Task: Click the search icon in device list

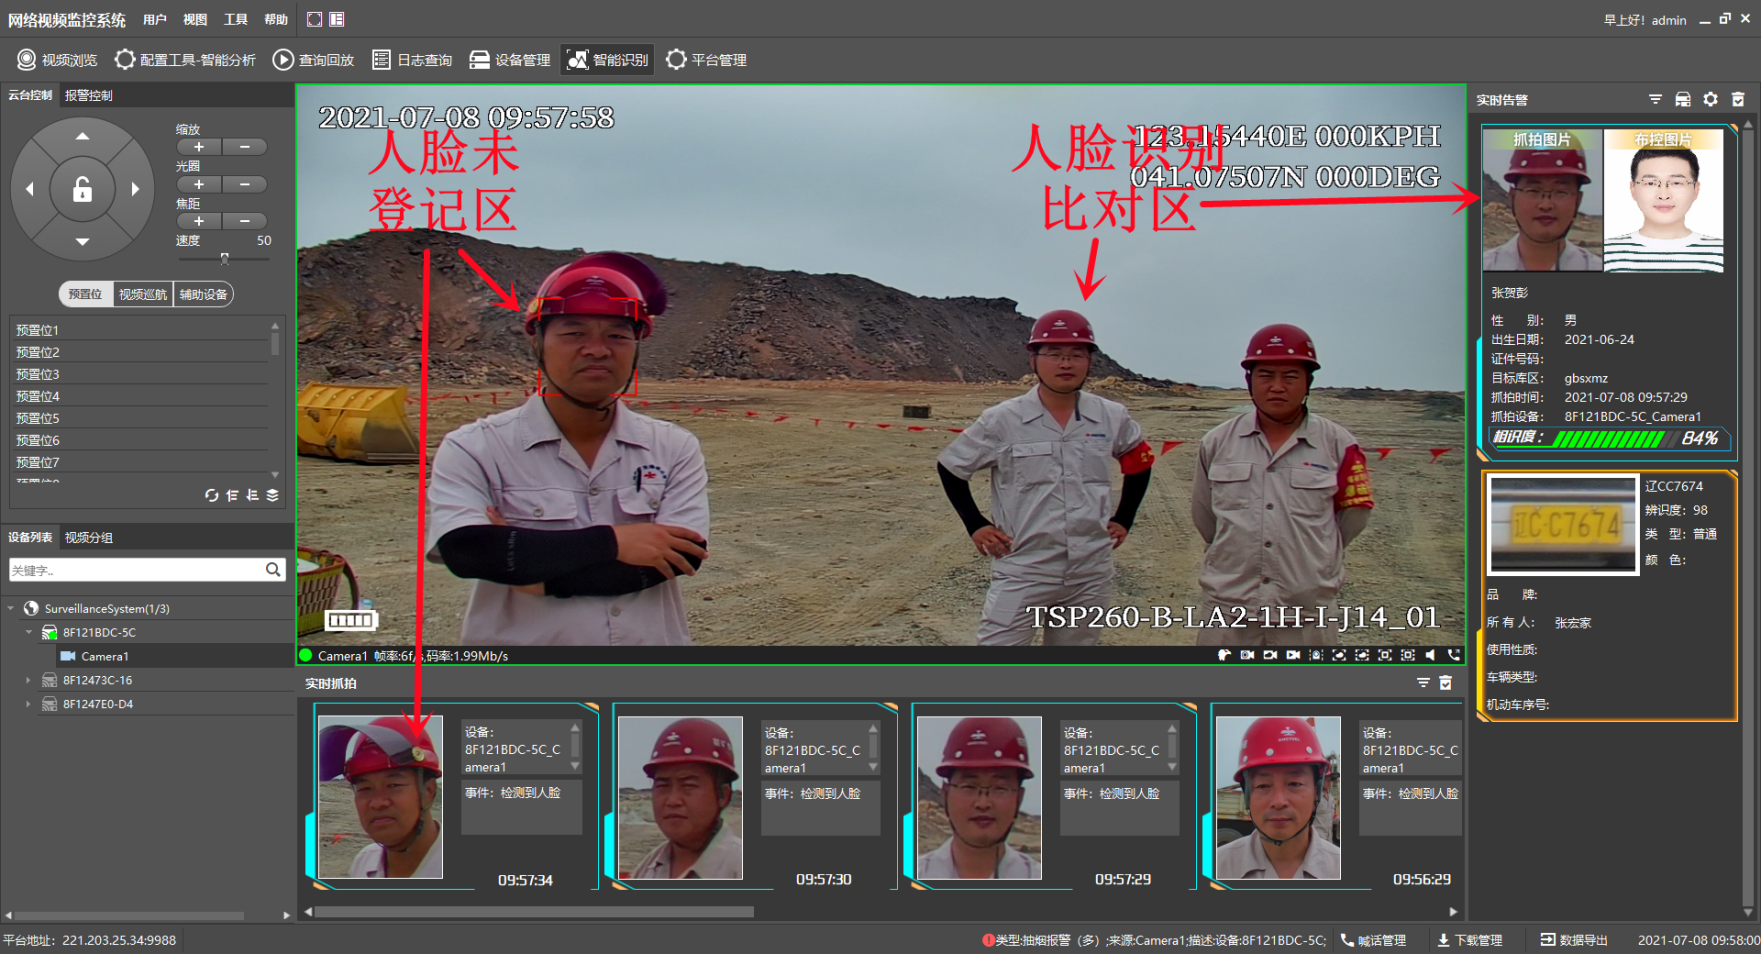Action: 273,570
